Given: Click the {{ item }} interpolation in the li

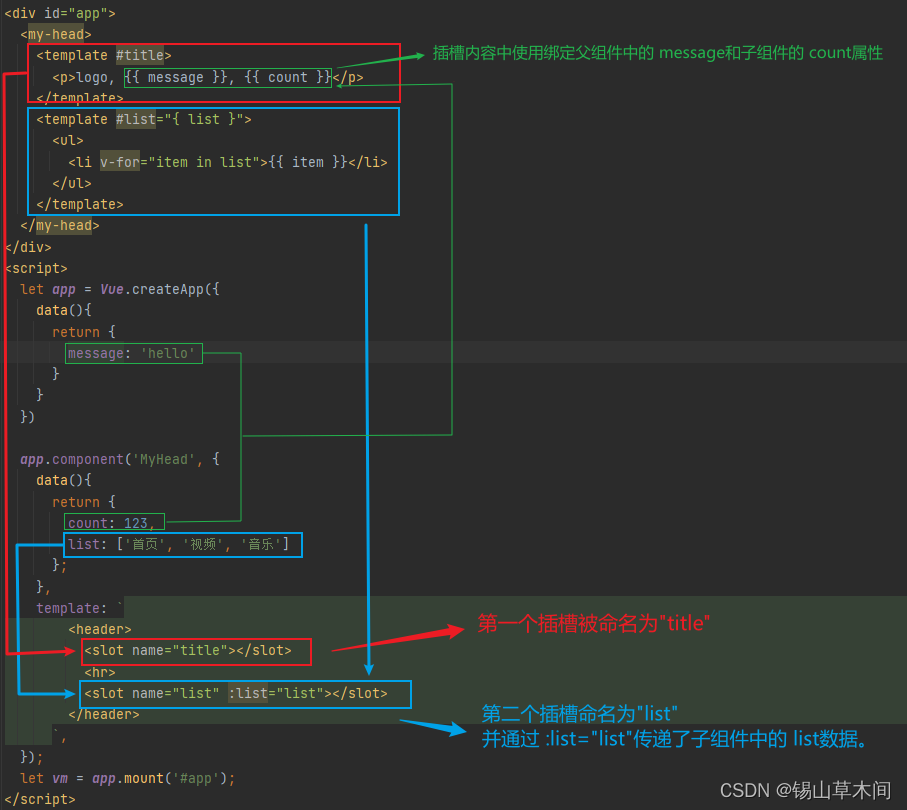Looking at the screenshot, I should 308,162.
